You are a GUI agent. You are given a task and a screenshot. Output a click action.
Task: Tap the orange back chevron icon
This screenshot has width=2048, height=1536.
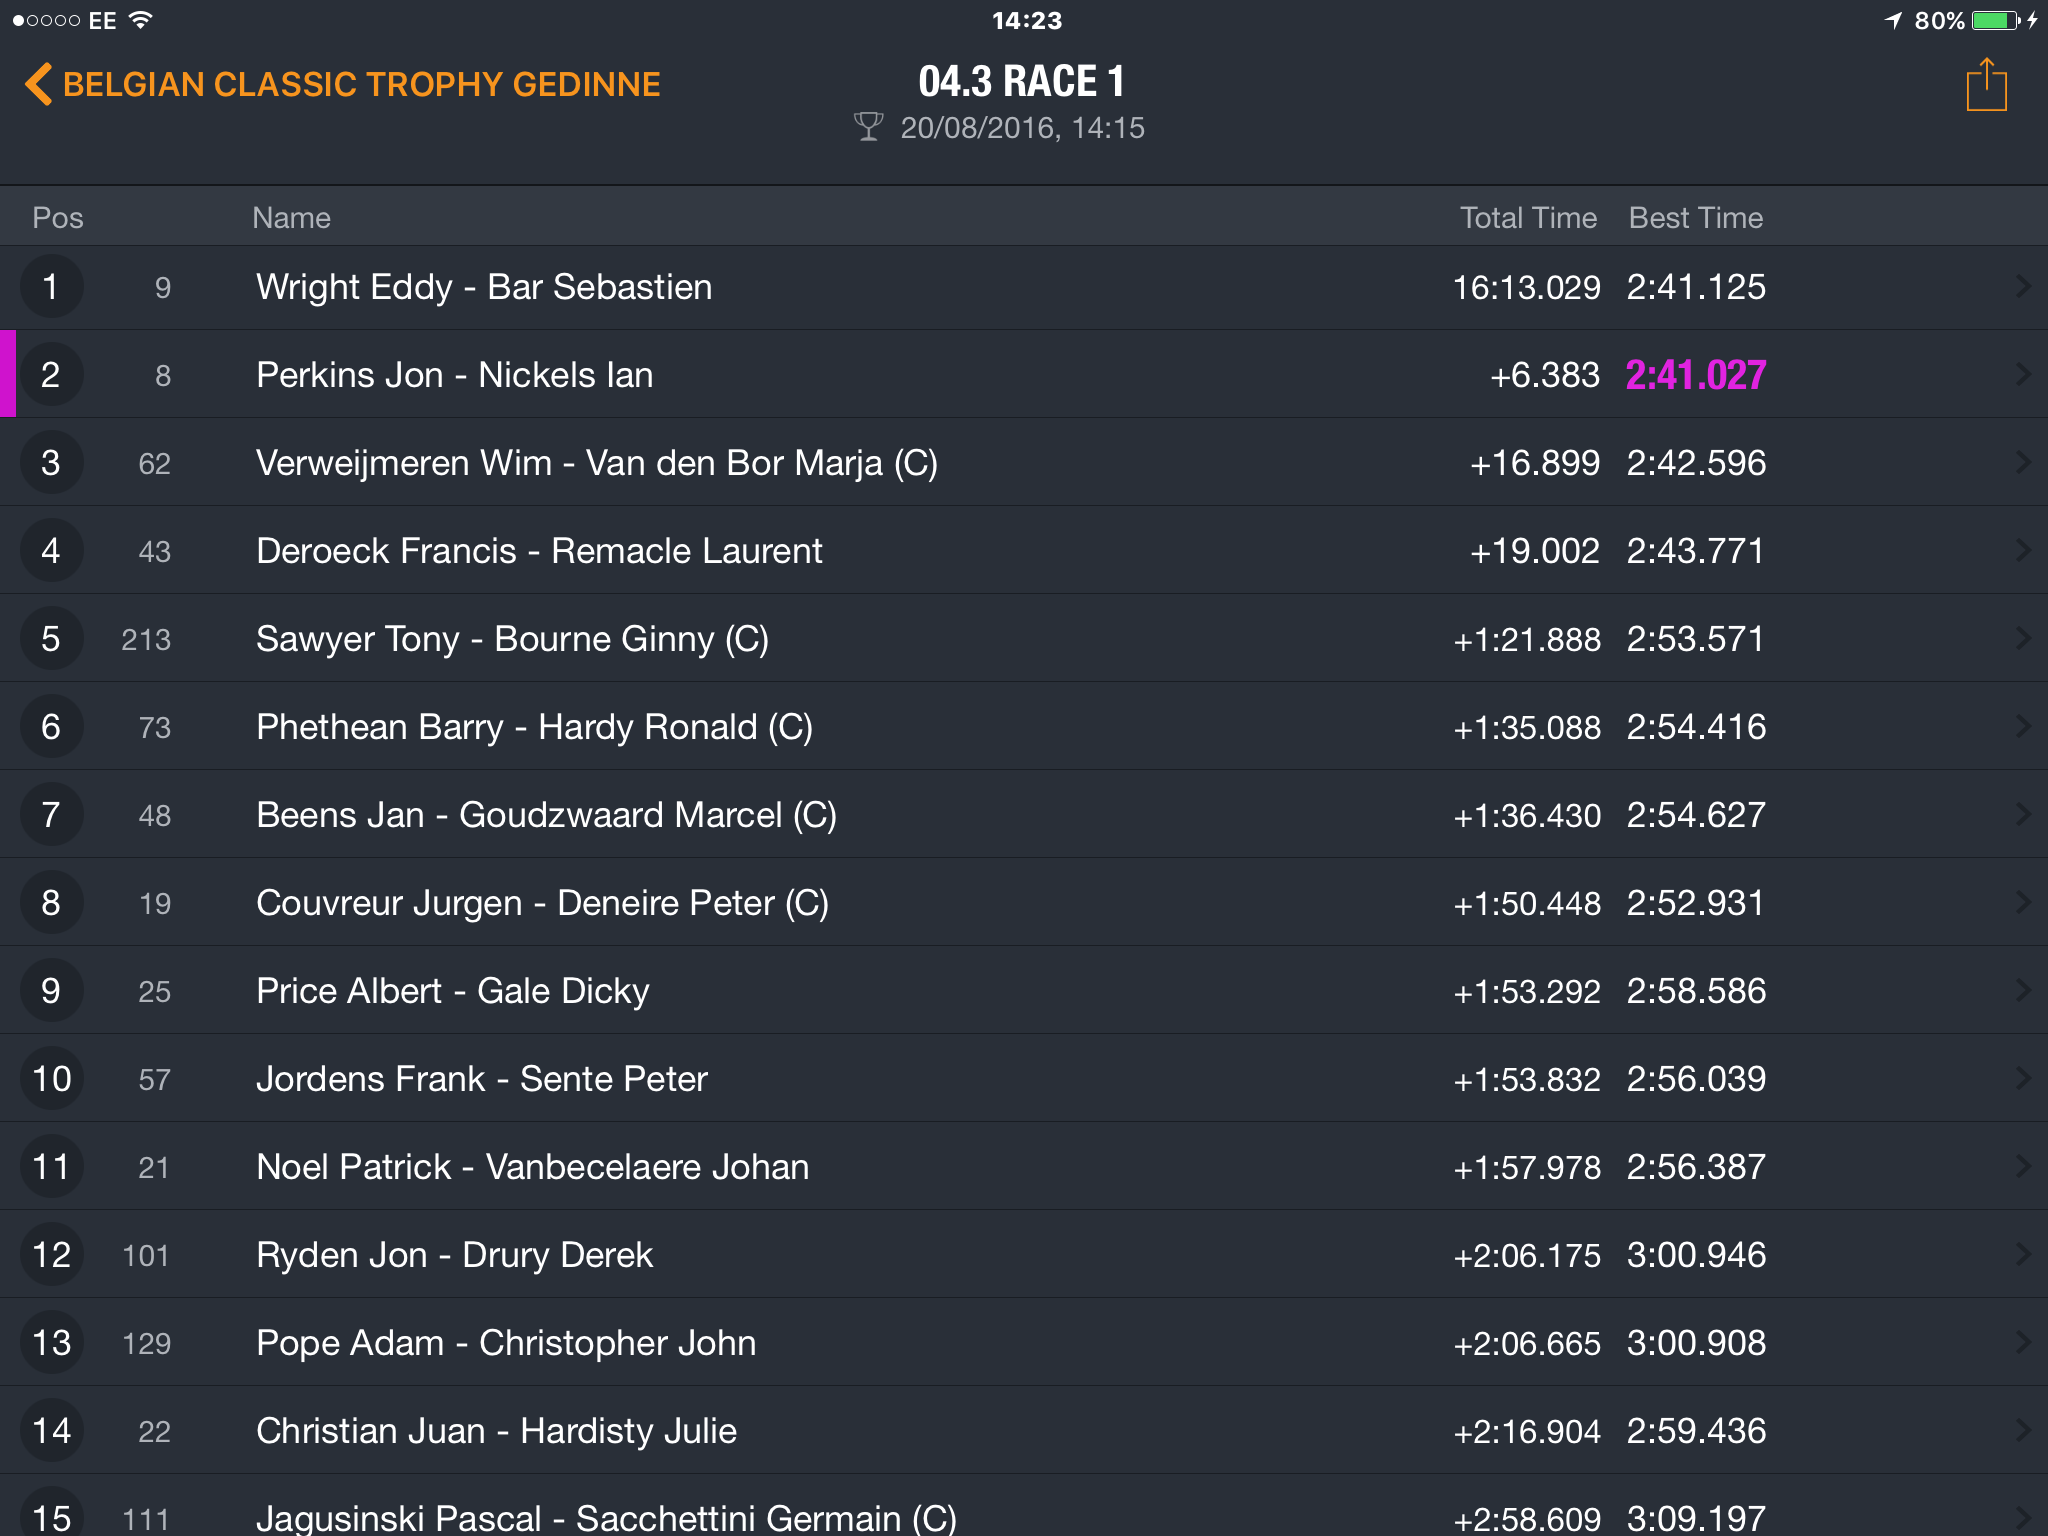point(38,84)
